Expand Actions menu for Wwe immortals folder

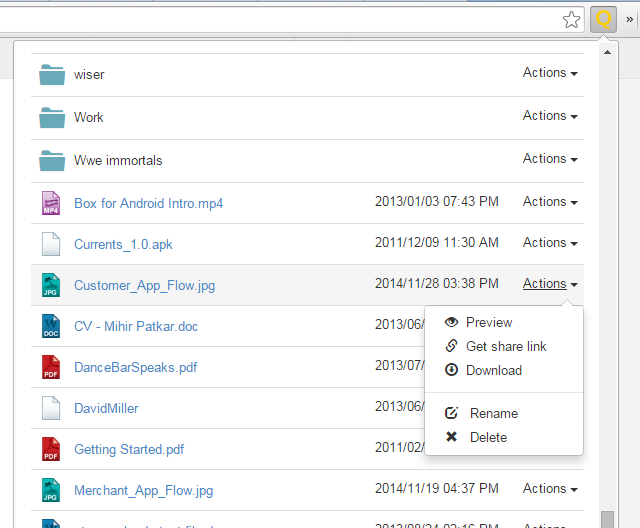point(549,159)
